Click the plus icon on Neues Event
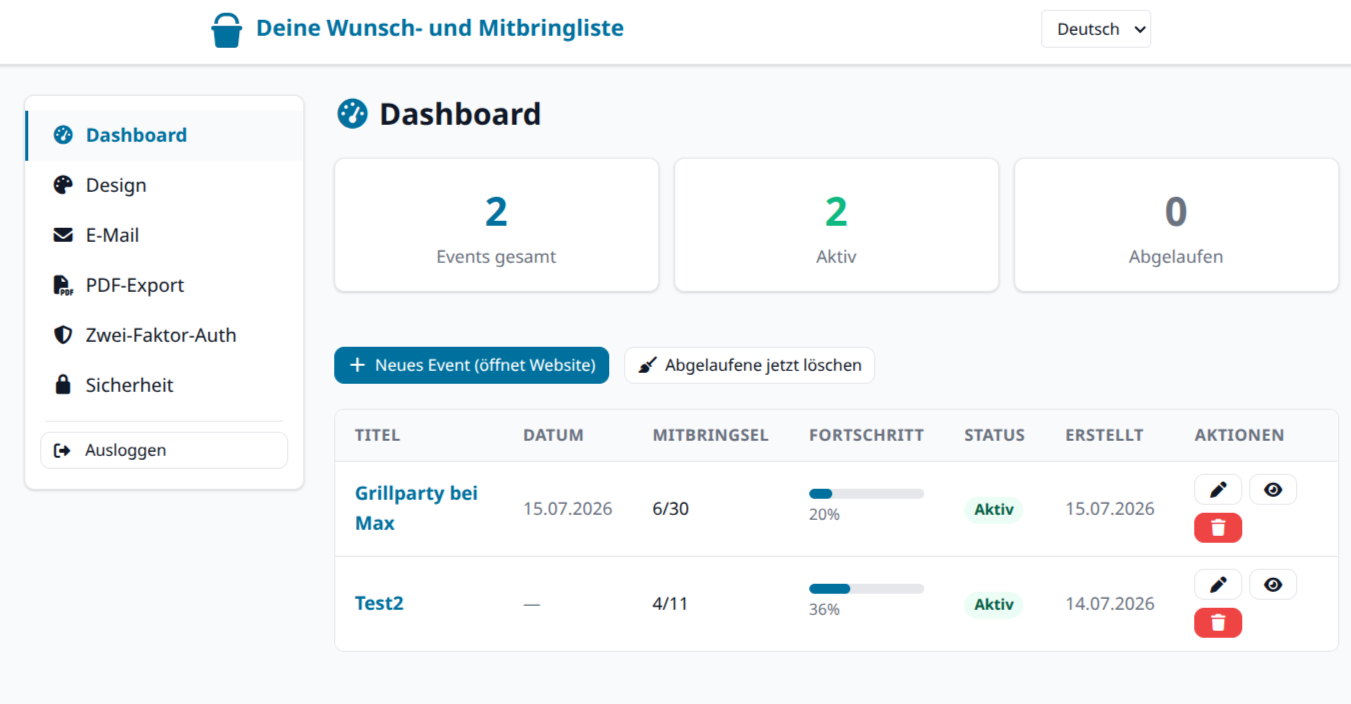Image resolution: width=1351 pixels, height=704 pixels. [357, 365]
